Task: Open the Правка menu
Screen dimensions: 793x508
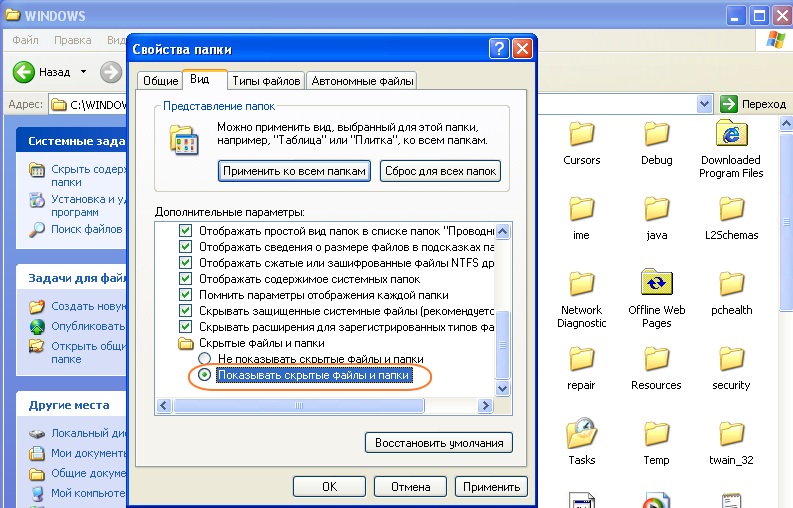Action: [x=73, y=40]
